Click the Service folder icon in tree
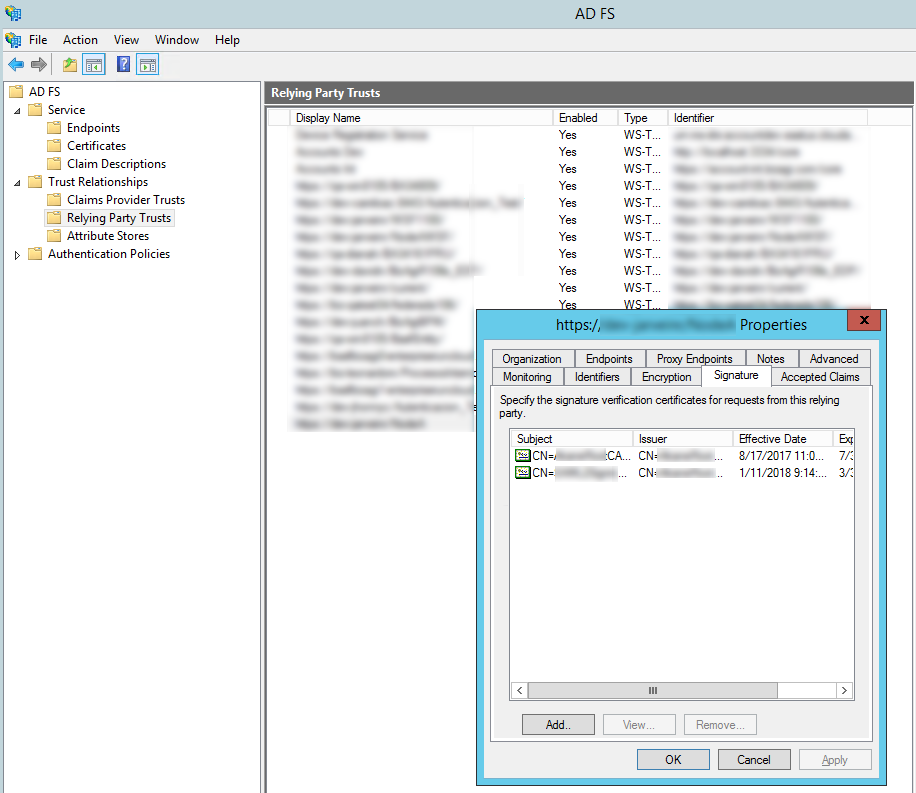916x793 pixels. (35, 110)
